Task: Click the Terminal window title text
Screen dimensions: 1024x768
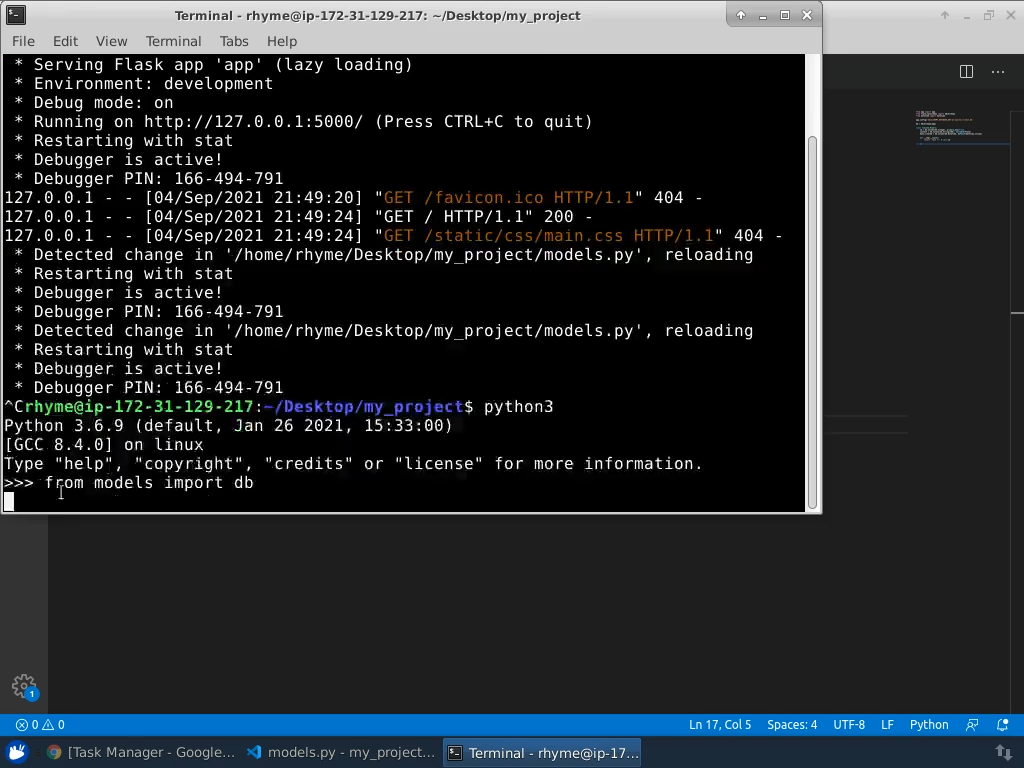Action: 377,16
